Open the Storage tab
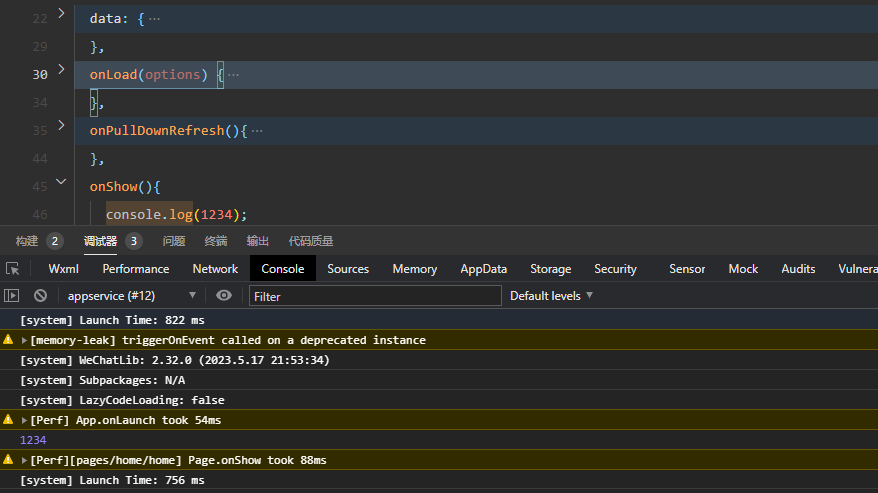The image size is (878, 493). click(550, 269)
